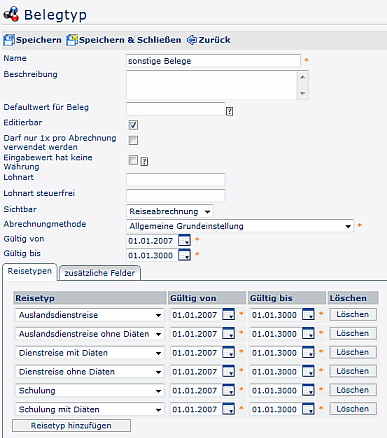The width and height of the screenshot is (387, 438).
Task: Click Speichern & Schließen icon
Action: pos(72,40)
